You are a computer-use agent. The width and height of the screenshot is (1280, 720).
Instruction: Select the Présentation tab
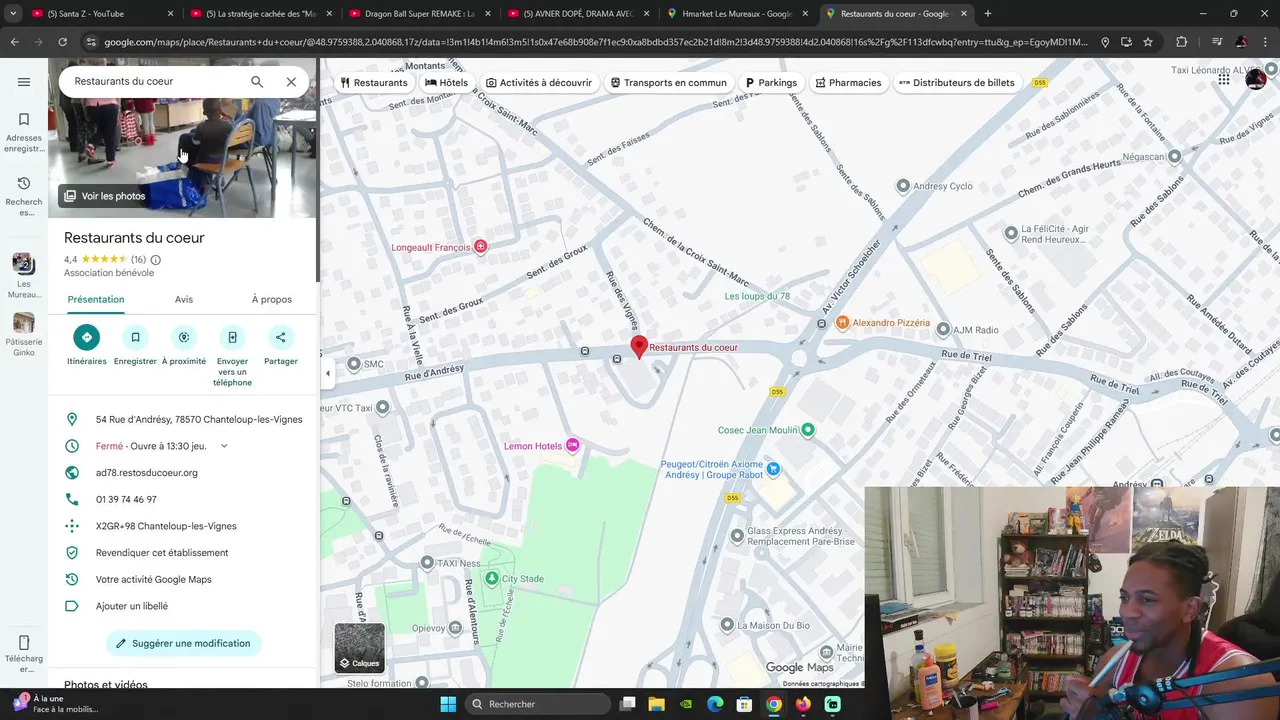[x=96, y=299]
